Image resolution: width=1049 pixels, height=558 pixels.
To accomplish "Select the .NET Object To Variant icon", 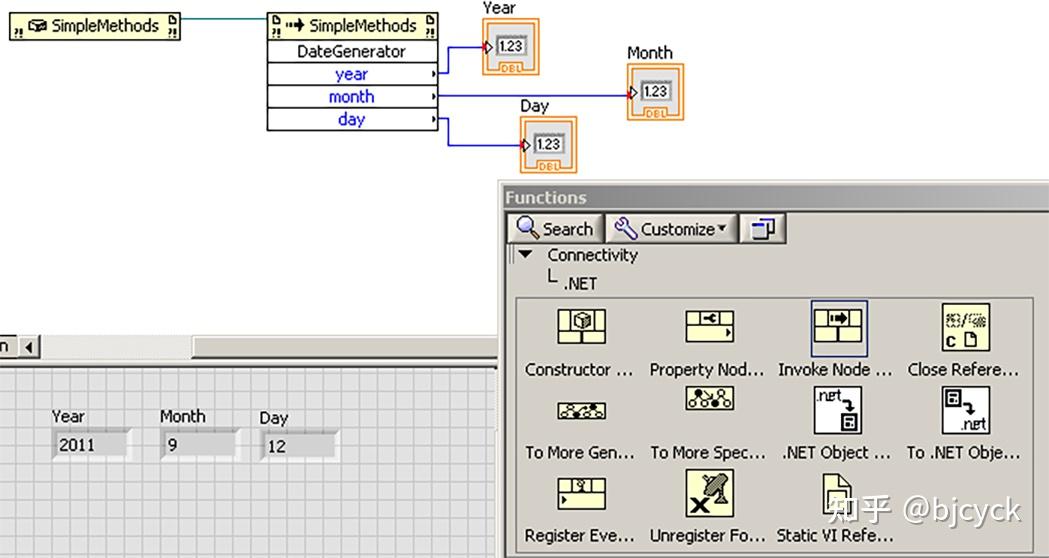I will [837, 410].
